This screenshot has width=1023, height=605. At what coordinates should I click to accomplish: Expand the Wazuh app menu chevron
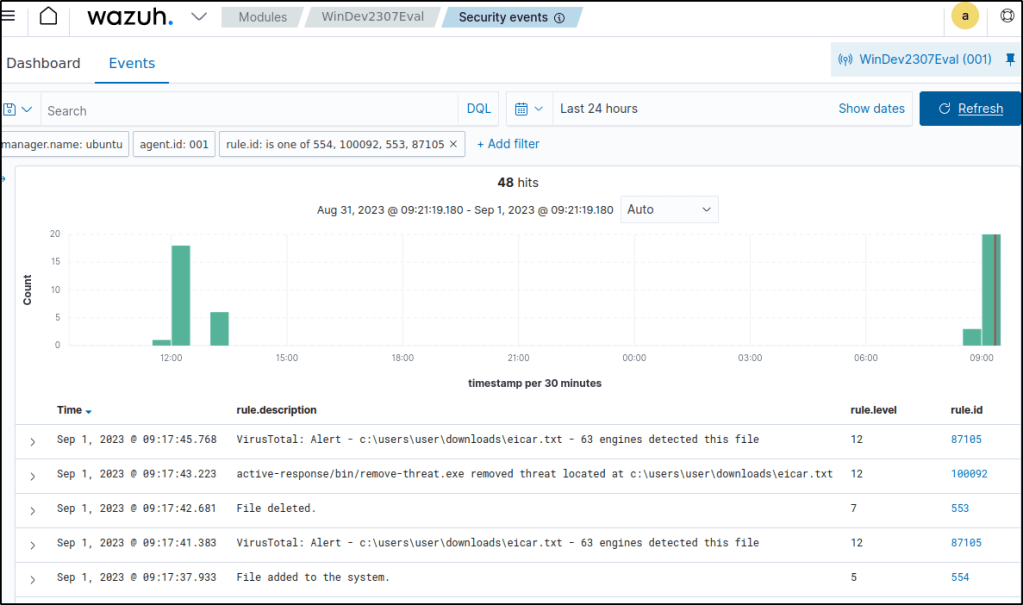(199, 17)
